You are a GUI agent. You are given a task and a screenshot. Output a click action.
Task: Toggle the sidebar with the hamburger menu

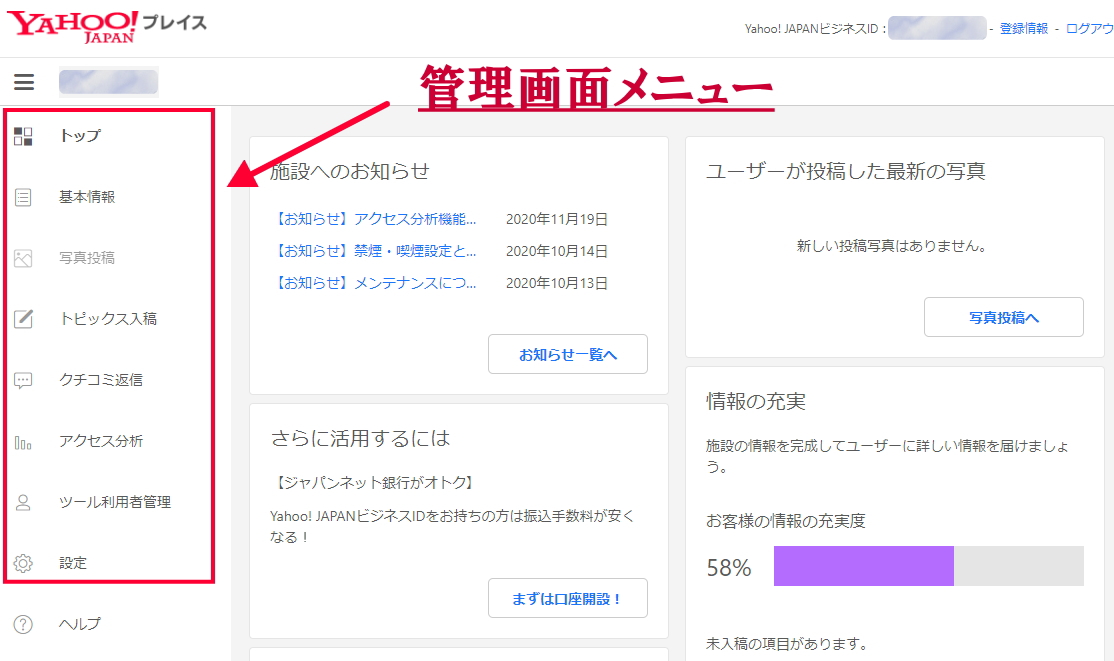pyautogui.click(x=24, y=82)
